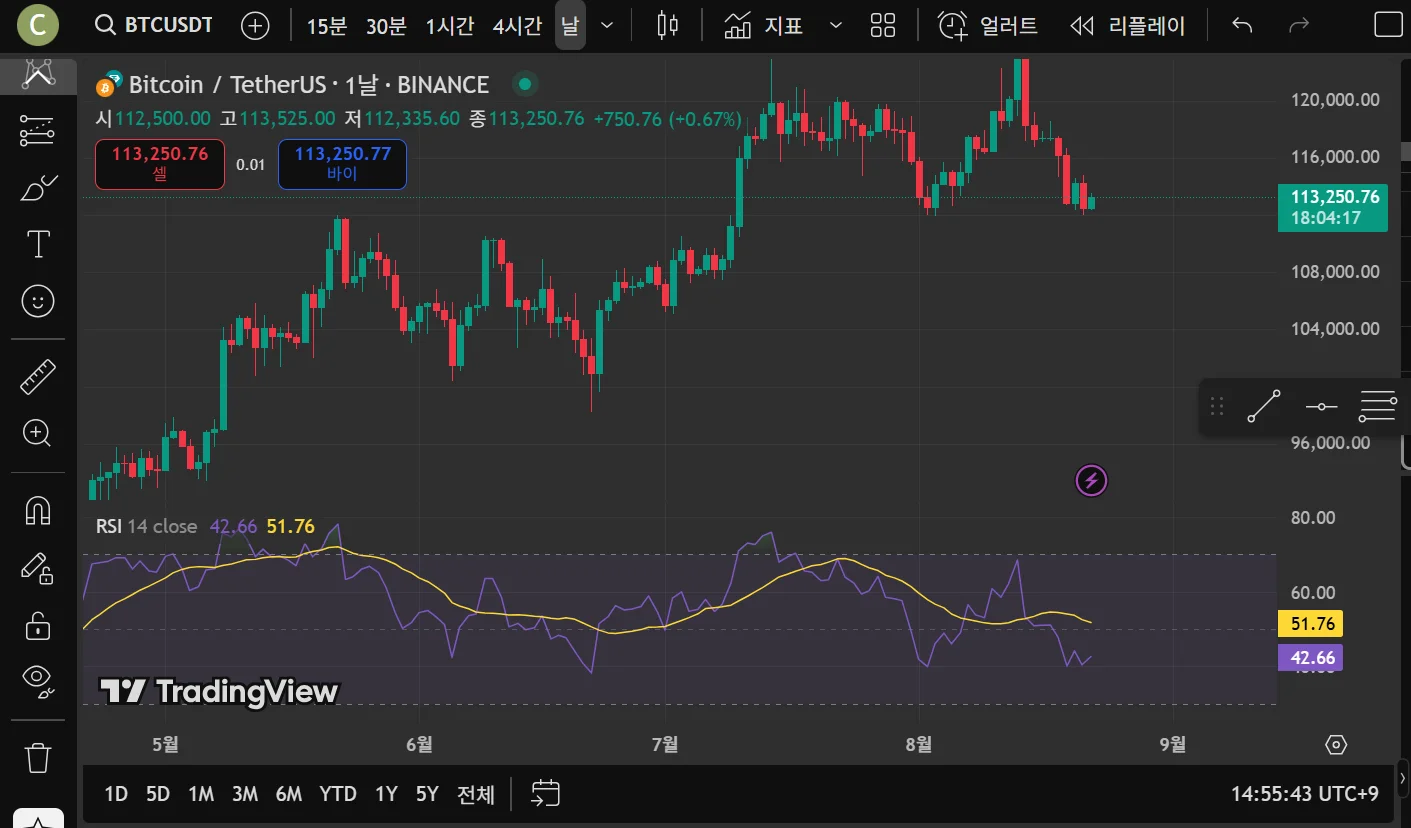Viewport: 1411px width, 828px height.
Task: Open the emoji and icons tool
Action: 38,301
